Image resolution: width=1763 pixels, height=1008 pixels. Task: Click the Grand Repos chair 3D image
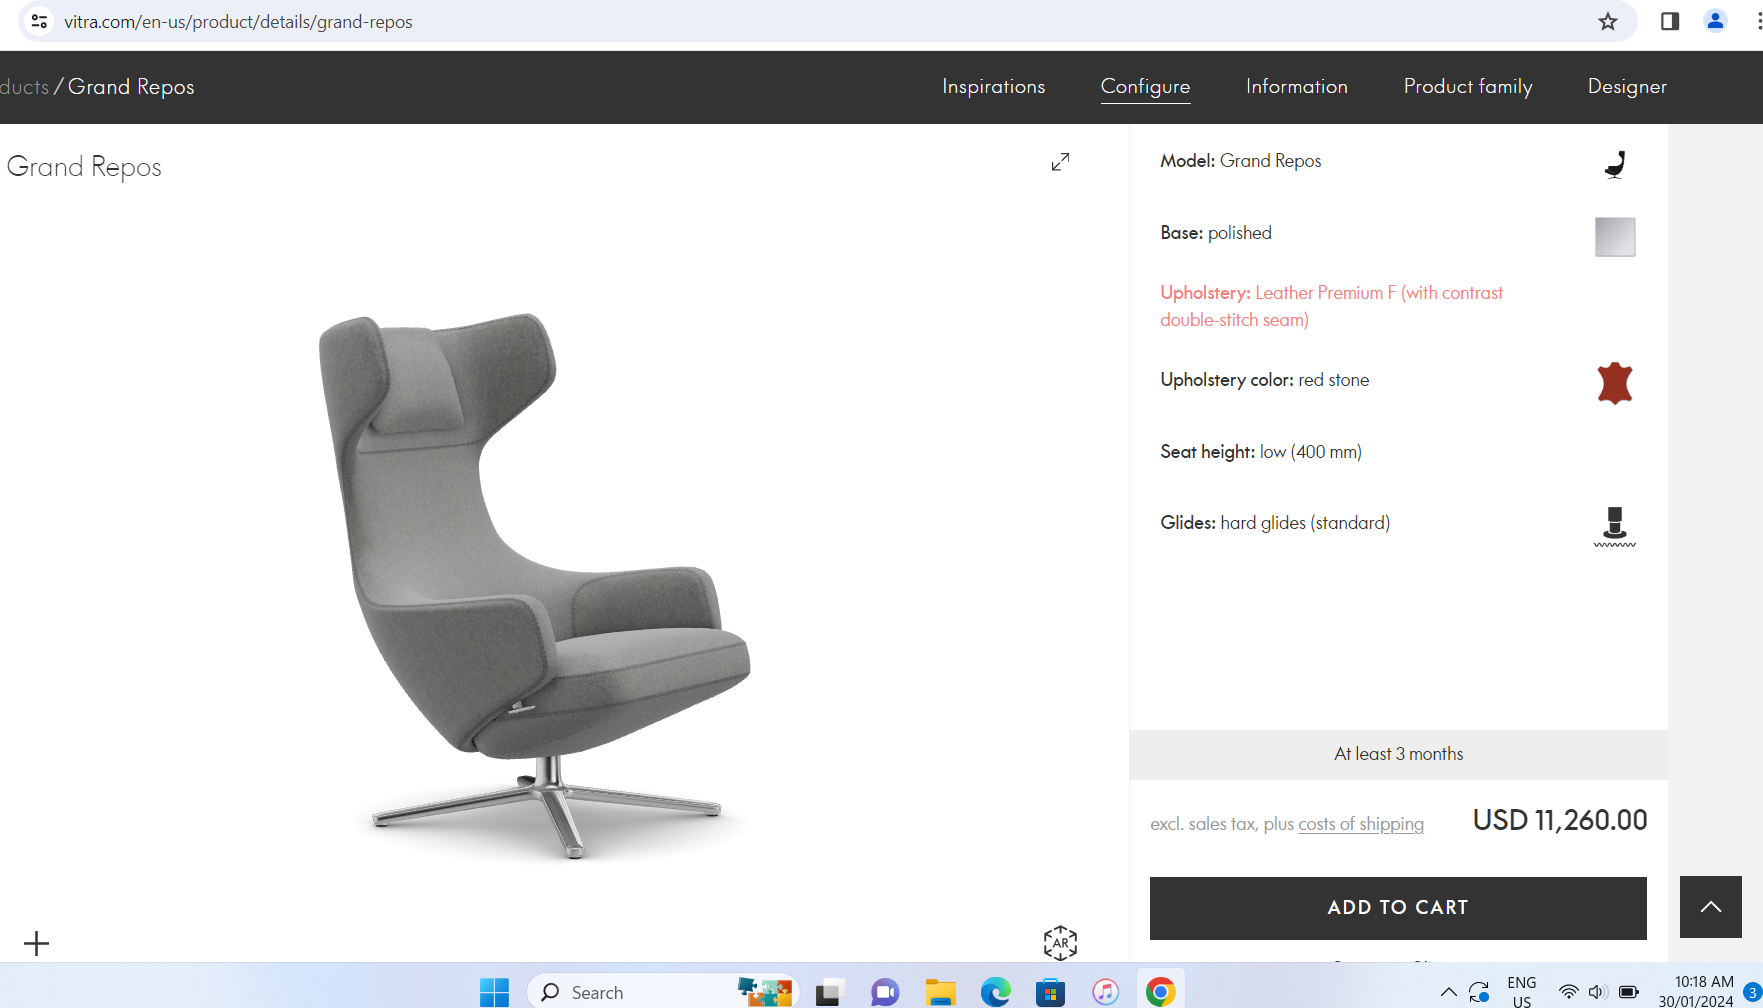[x=535, y=585]
